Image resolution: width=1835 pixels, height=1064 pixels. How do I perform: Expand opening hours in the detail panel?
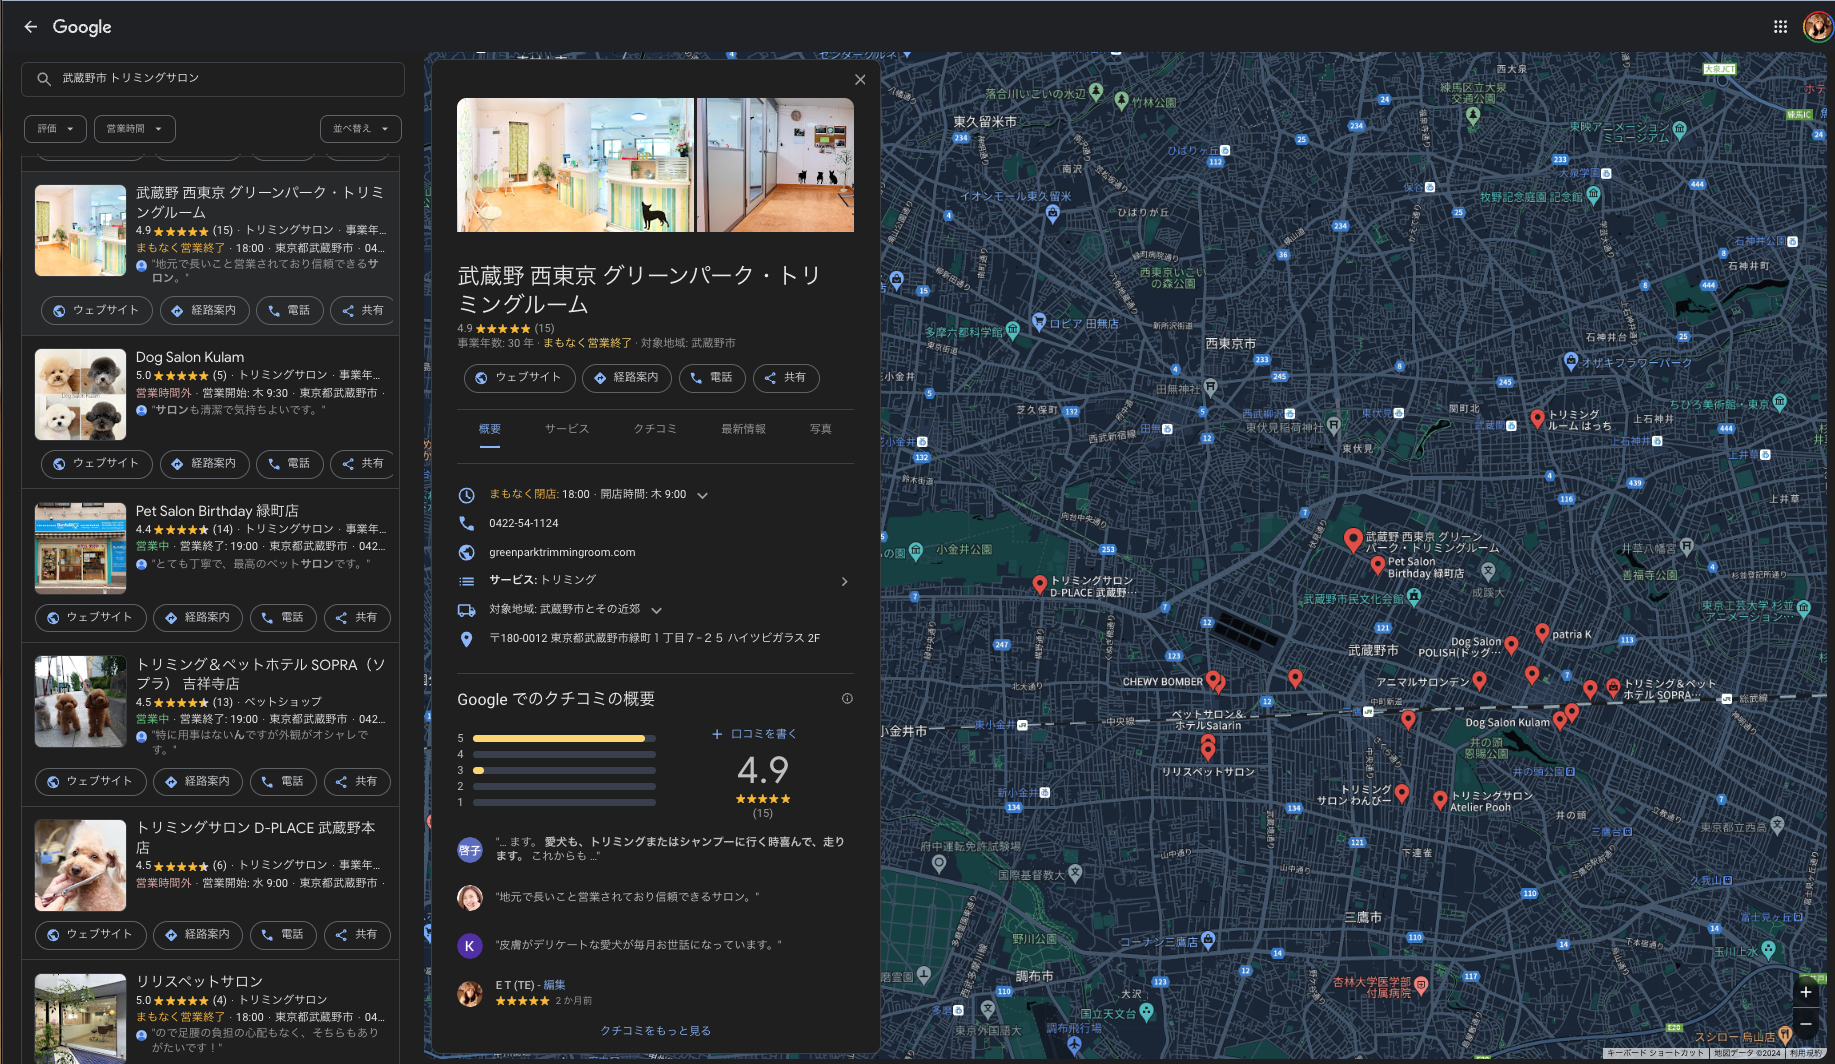703,495
